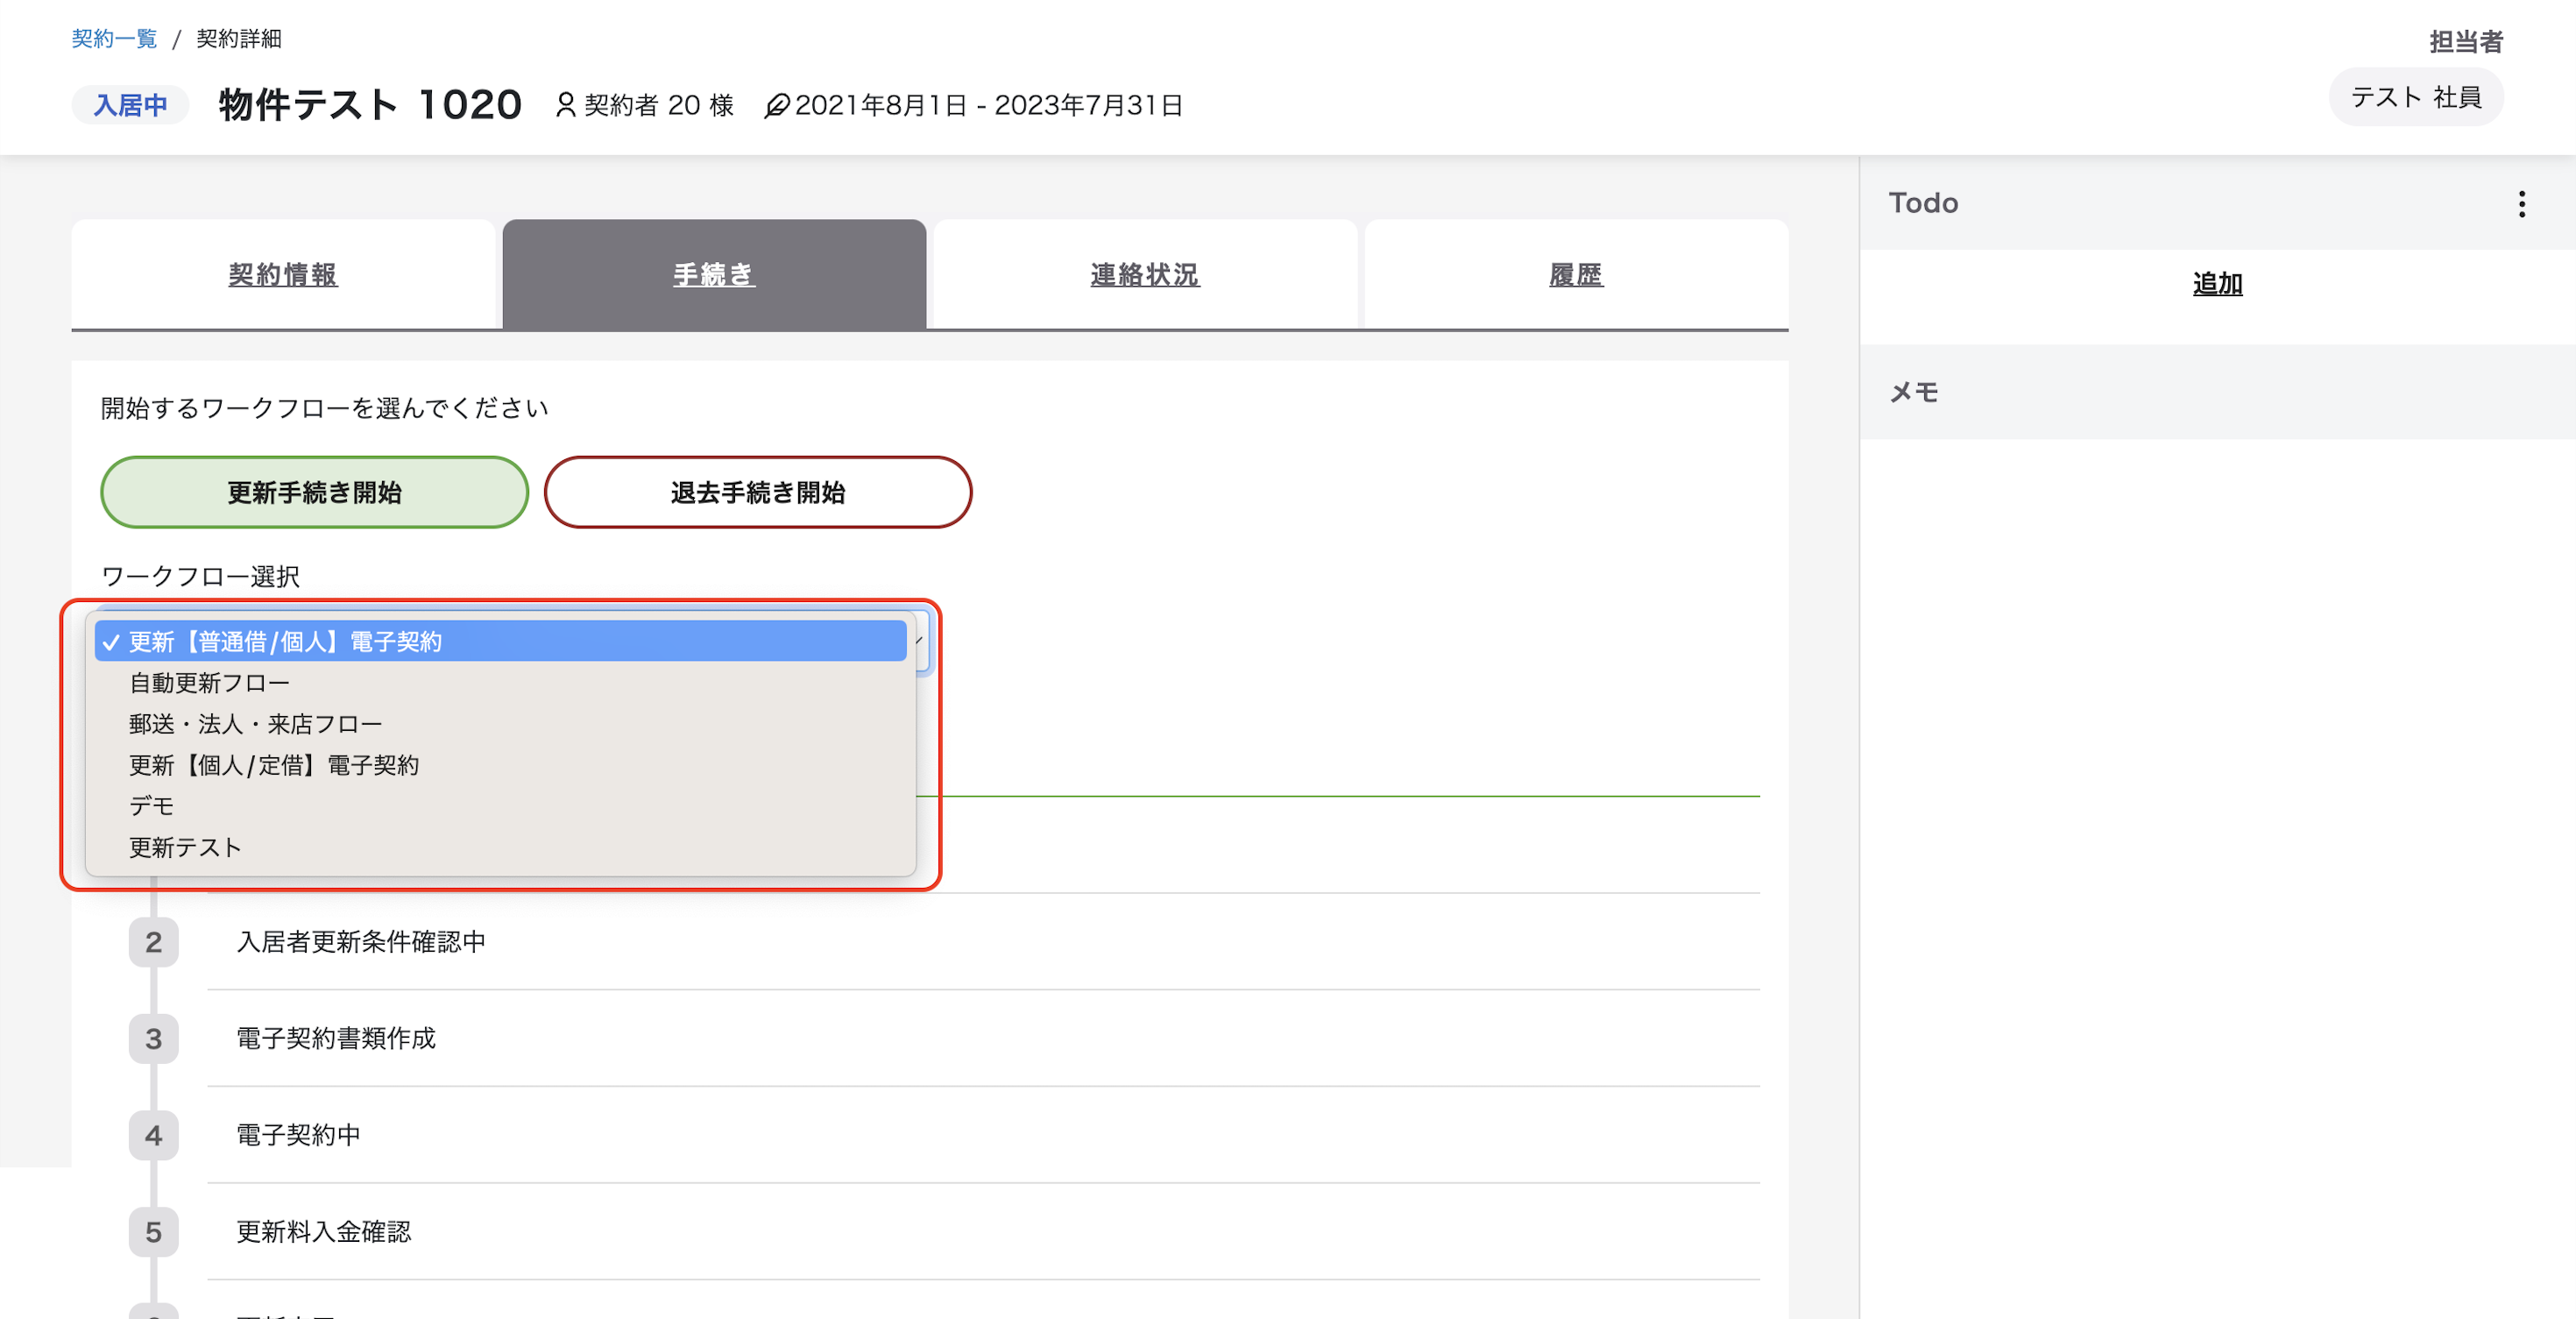Open the Todo three-dot menu
The image size is (2576, 1319).
(x=2521, y=203)
